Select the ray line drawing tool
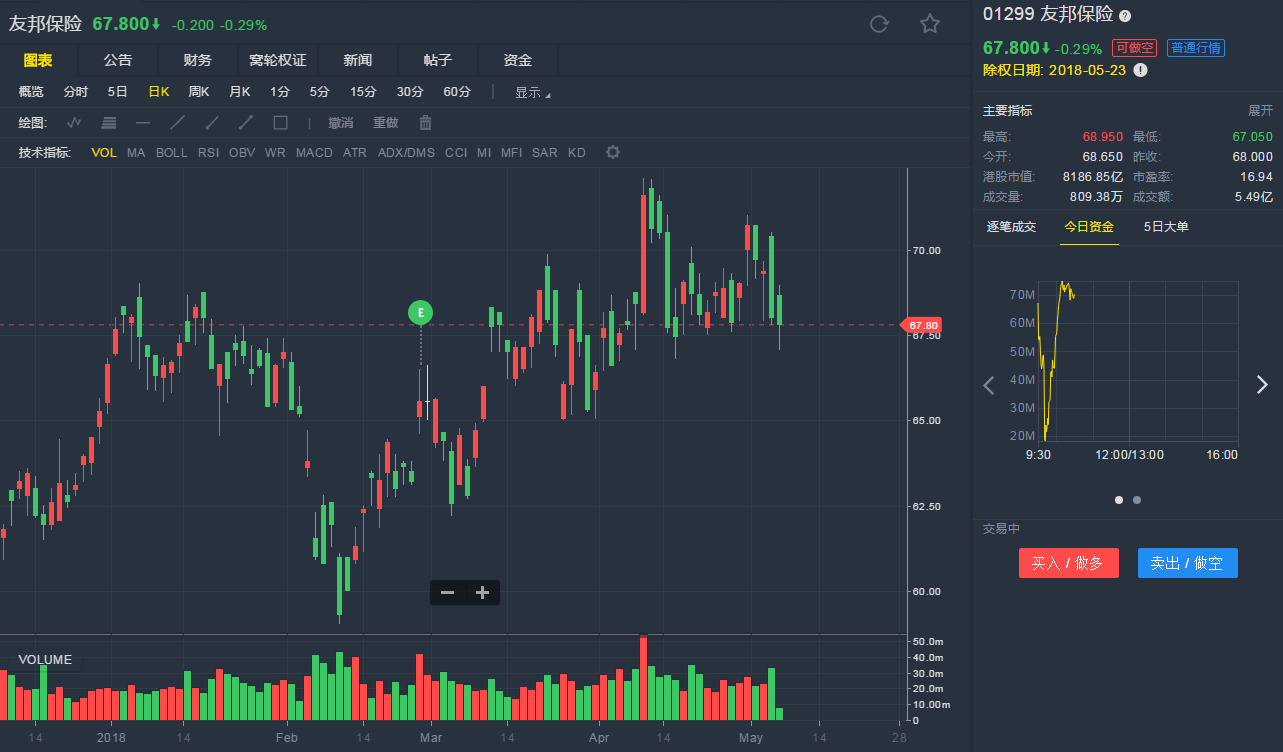The height and width of the screenshot is (752, 1283). [x=212, y=123]
